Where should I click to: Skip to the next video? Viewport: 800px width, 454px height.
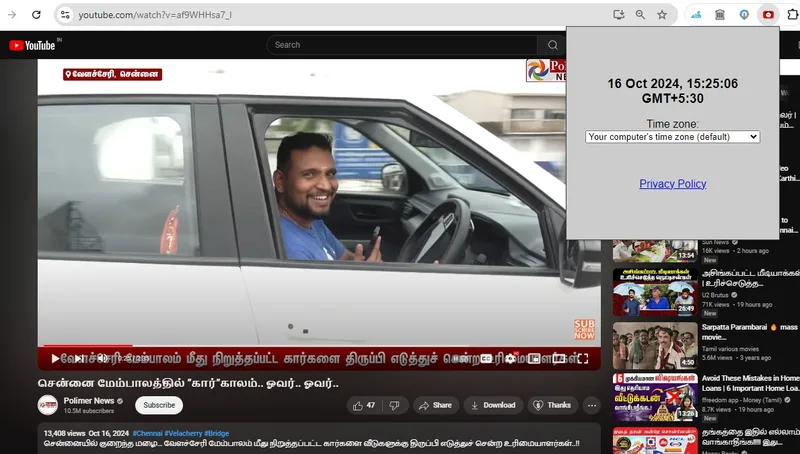click(79, 359)
